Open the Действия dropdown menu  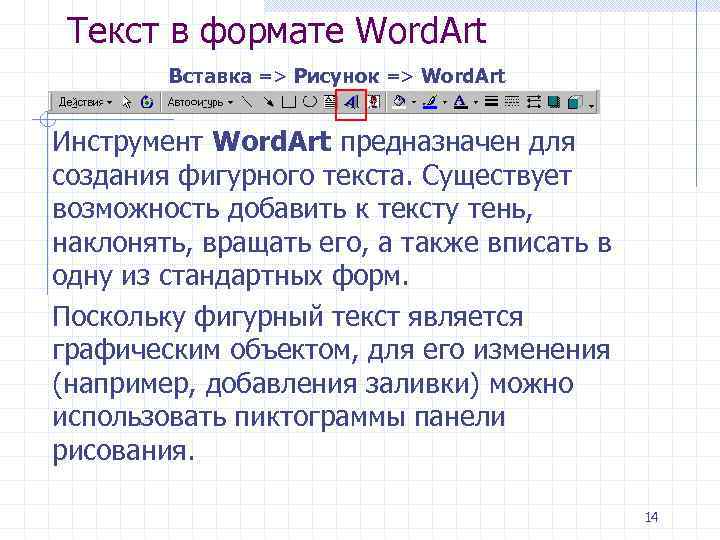85,102
